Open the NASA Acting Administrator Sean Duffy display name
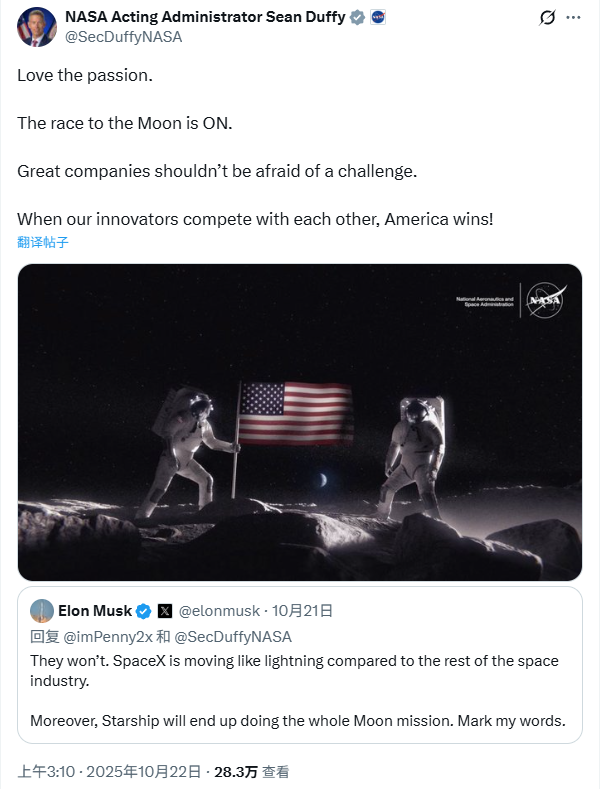 pyautogui.click(x=204, y=17)
